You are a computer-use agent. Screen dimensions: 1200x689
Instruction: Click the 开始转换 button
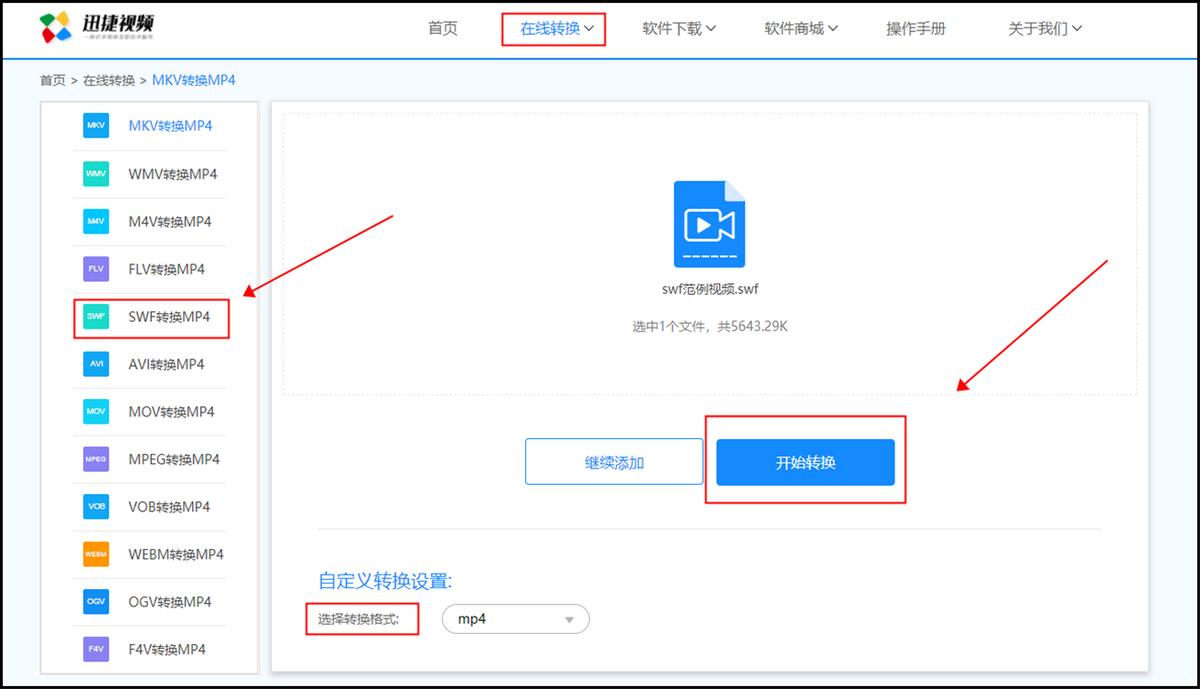pyautogui.click(x=805, y=461)
